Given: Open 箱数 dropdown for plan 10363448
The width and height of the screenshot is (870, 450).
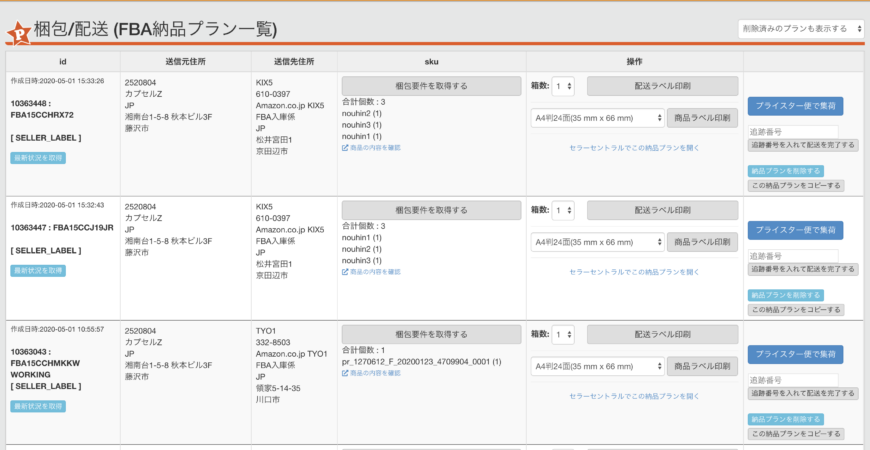Looking at the screenshot, I should 563,86.
